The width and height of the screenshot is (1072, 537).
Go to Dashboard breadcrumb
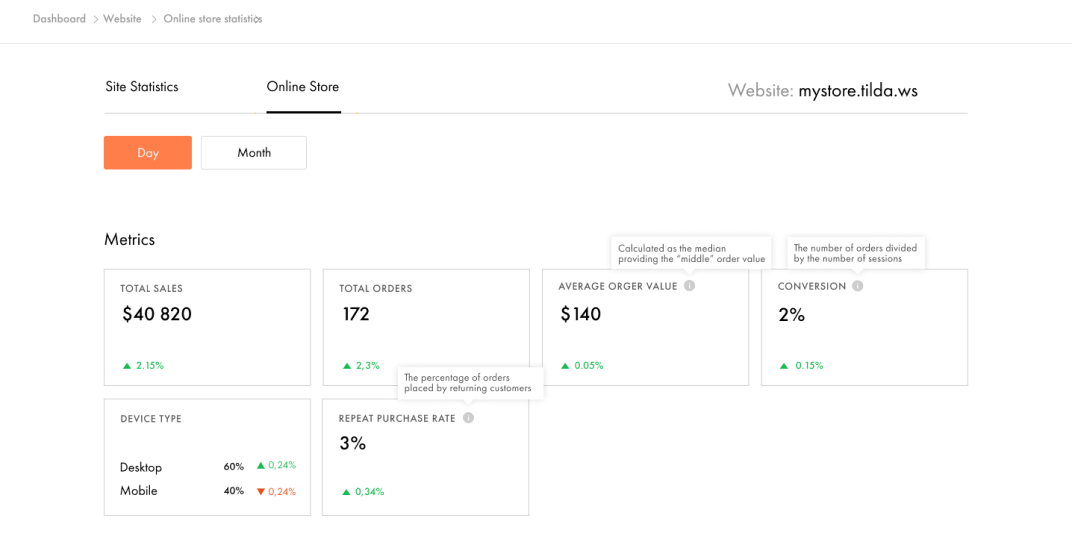coord(59,19)
